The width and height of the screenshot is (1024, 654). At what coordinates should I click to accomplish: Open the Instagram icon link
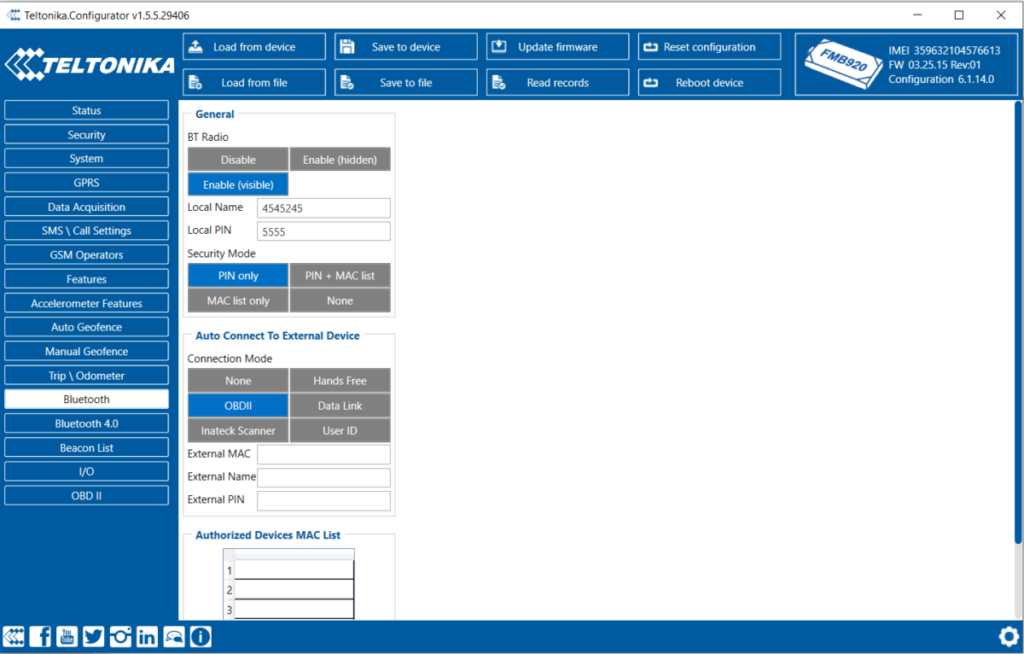120,636
